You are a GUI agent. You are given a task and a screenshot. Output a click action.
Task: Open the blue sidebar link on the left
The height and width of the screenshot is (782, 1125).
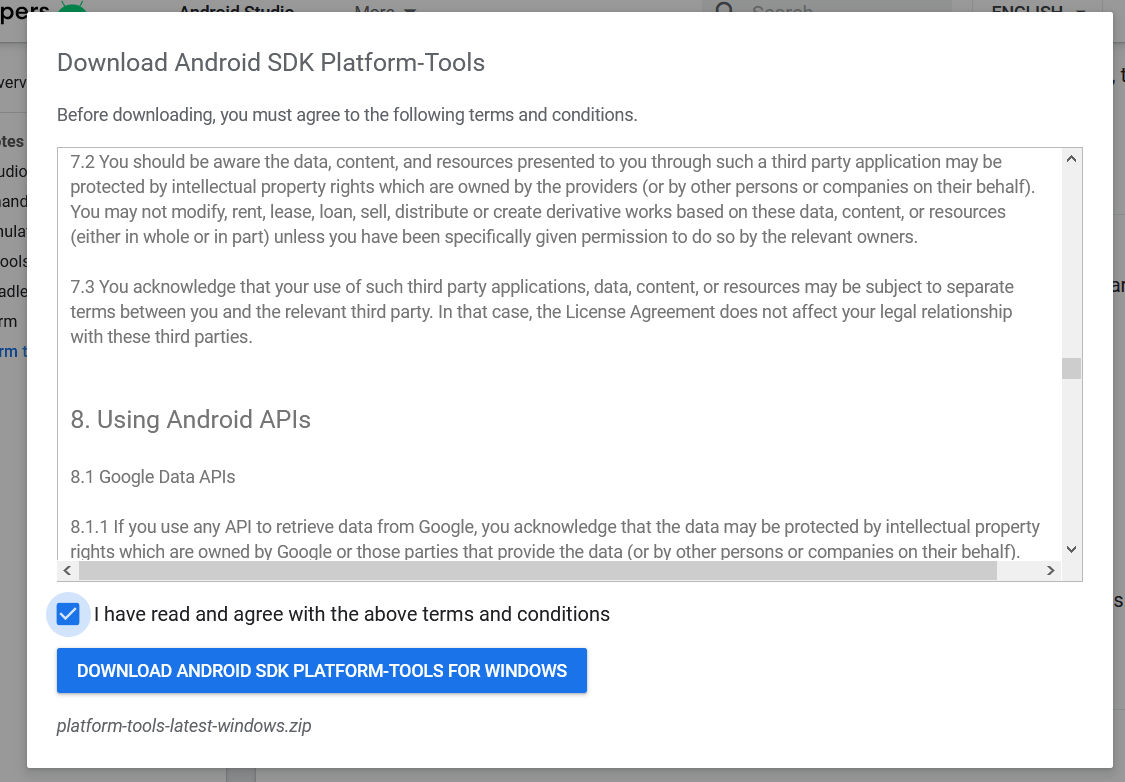(x=10, y=350)
